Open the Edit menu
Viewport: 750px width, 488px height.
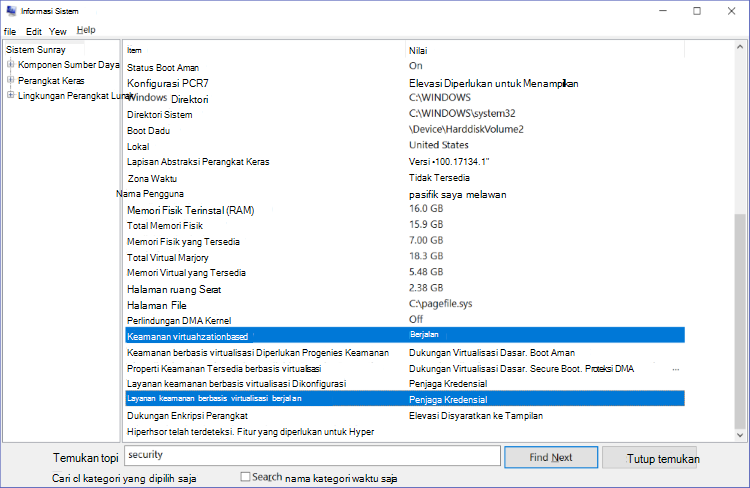click(33, 32)
